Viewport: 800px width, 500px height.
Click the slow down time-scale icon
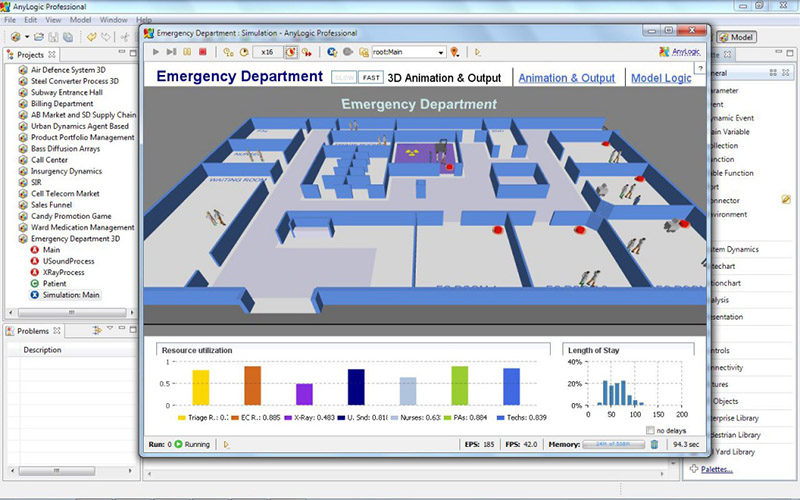[229, 52]
